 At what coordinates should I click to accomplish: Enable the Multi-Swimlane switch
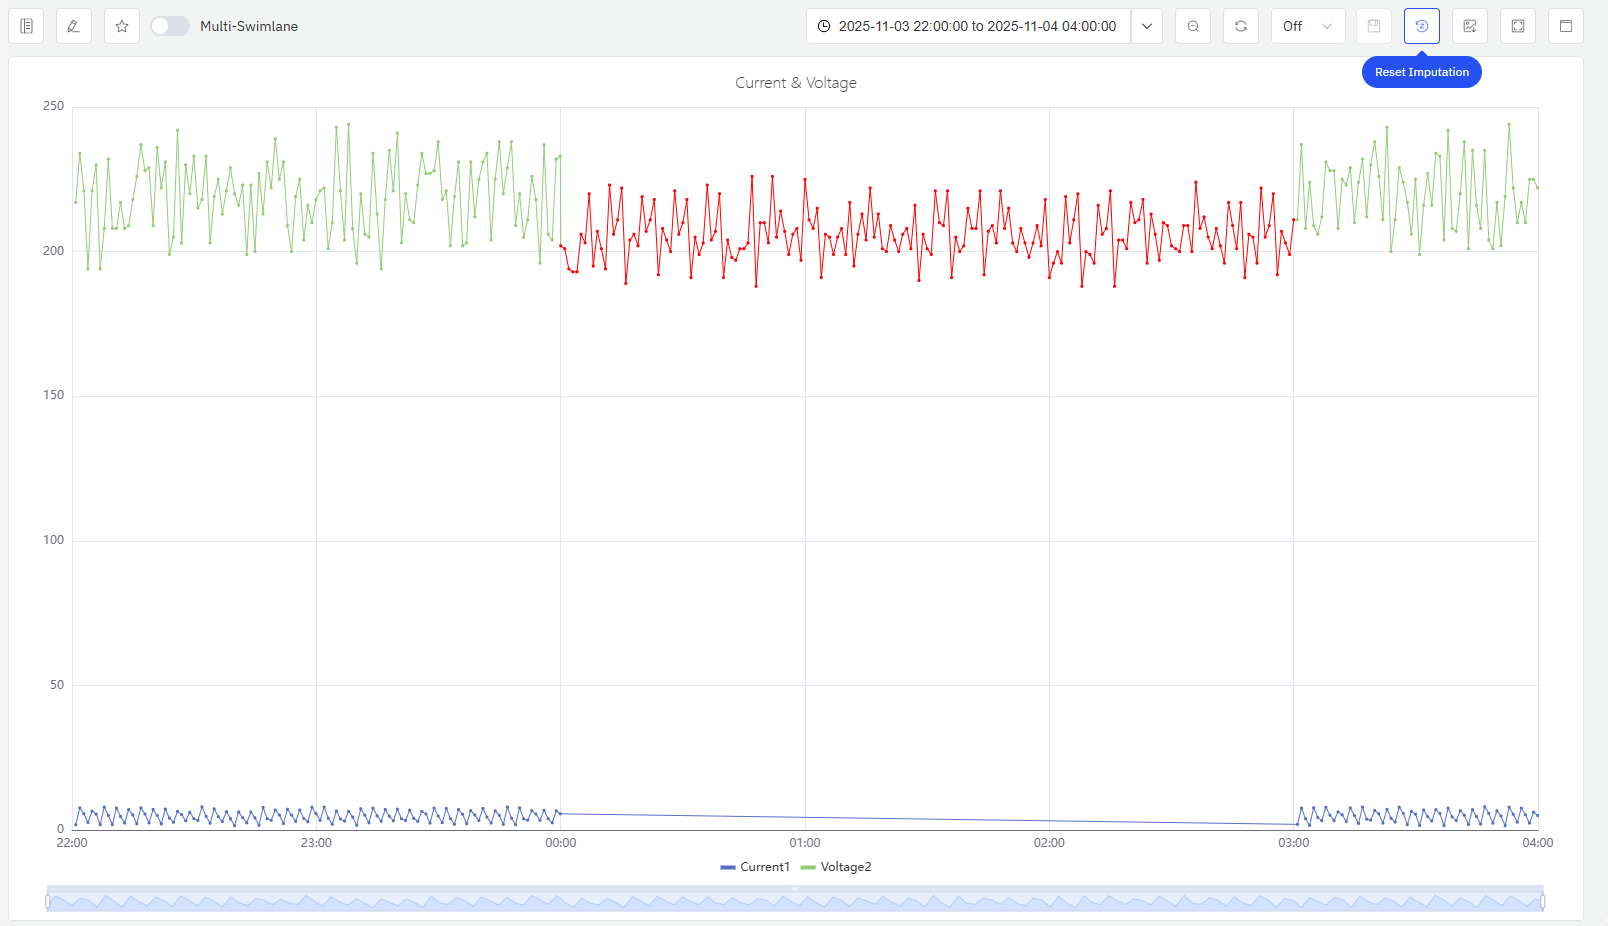[170, 26]
